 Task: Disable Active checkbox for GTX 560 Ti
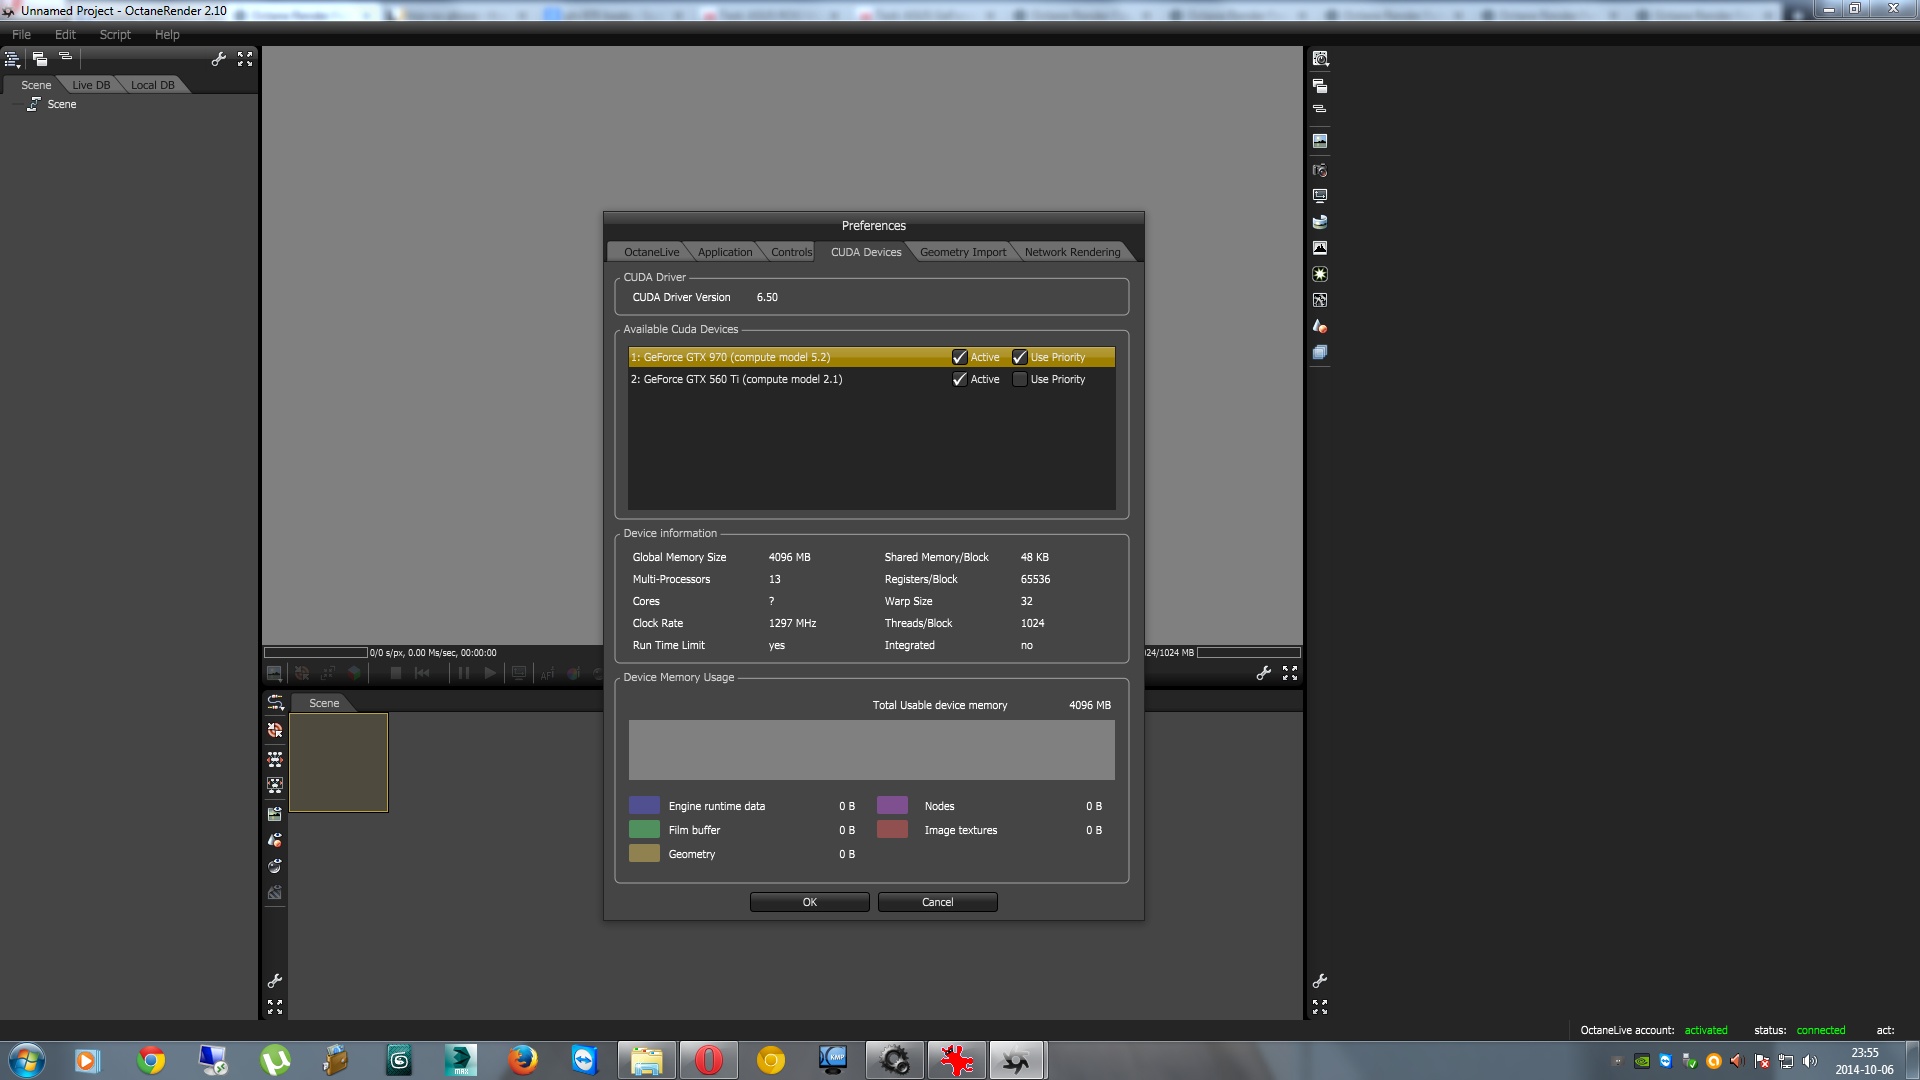point(960,379)
